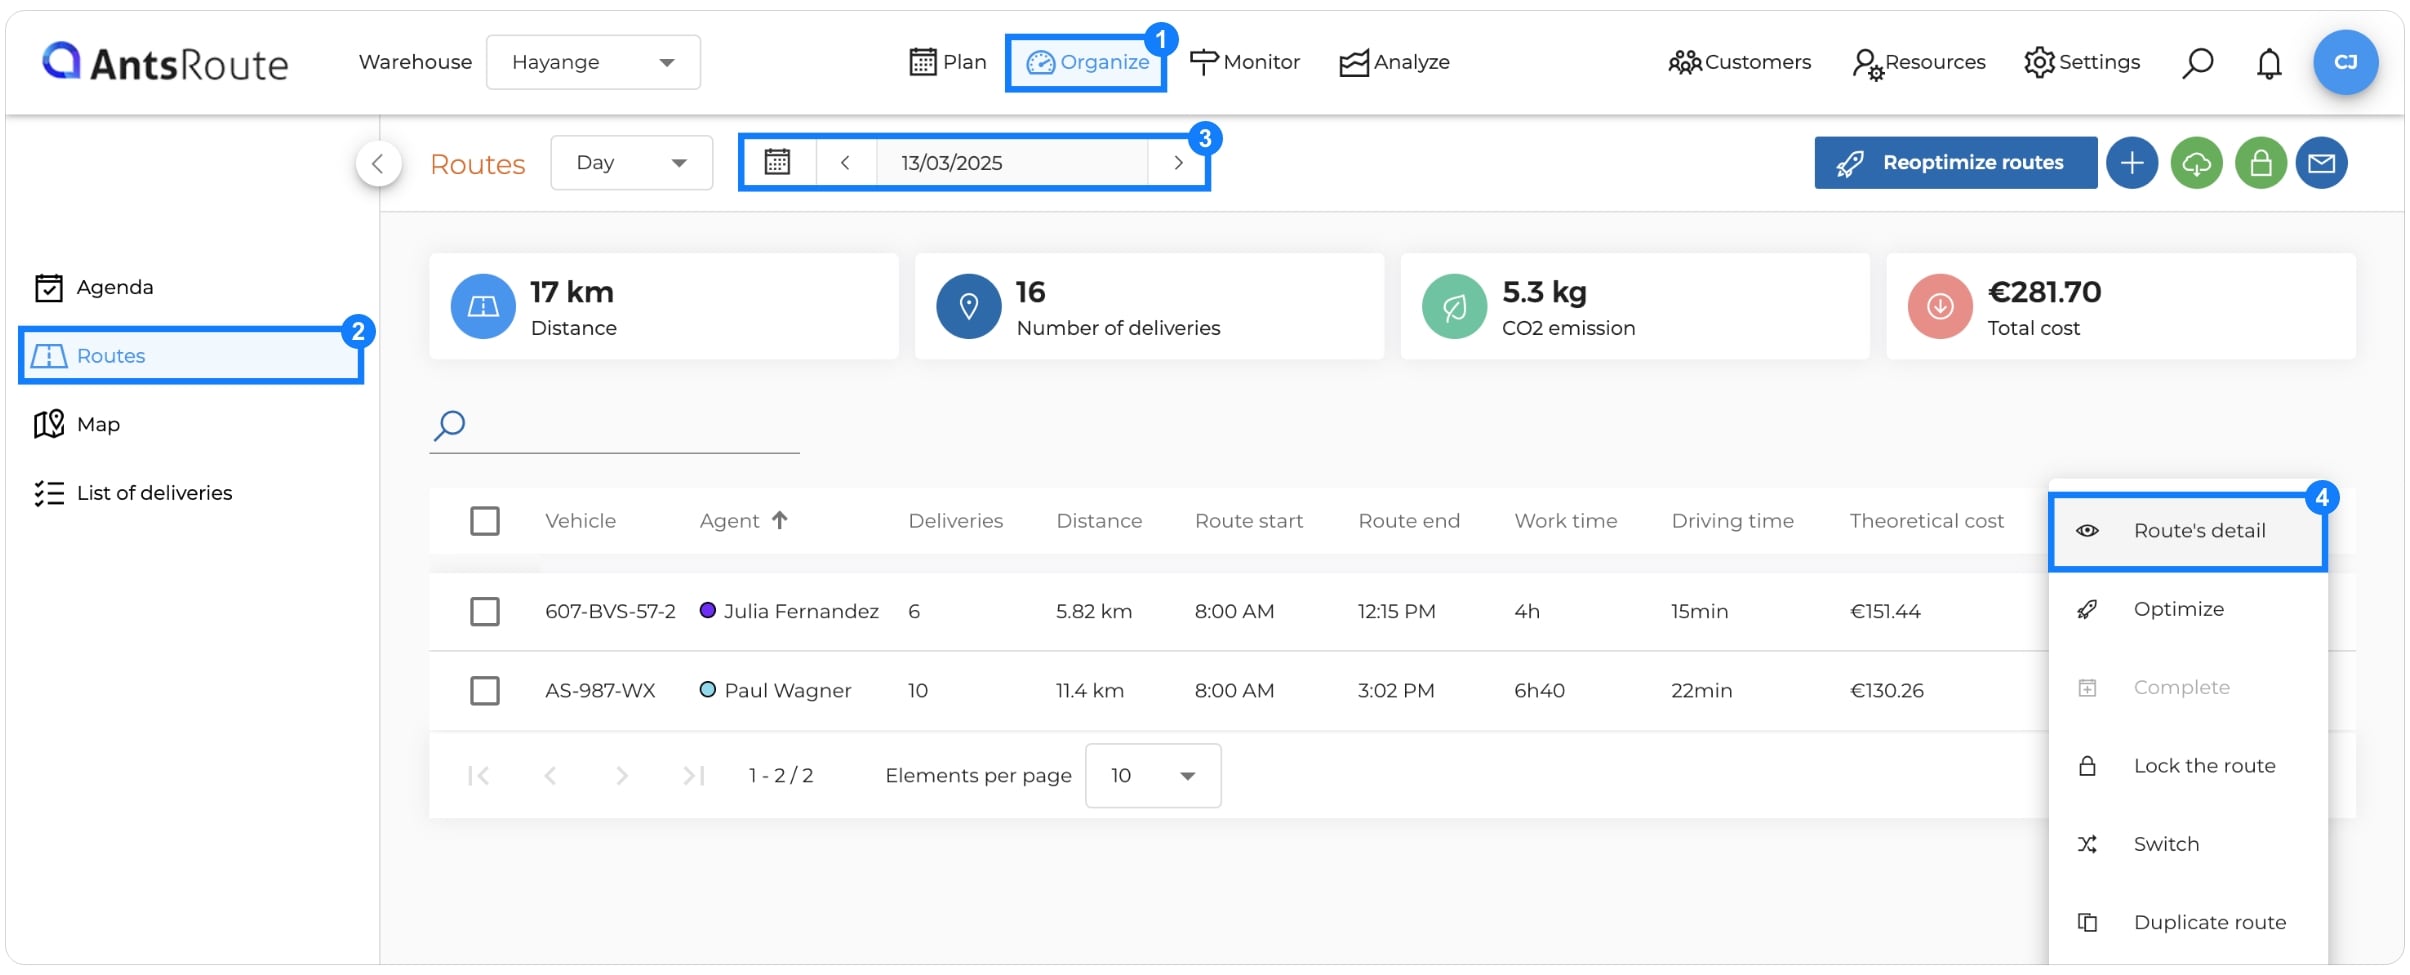Image resolution: width=2410 pixels, height=975 pixels.
Task: Click the date field 13/03/2025
Action: click(1012, 162)
